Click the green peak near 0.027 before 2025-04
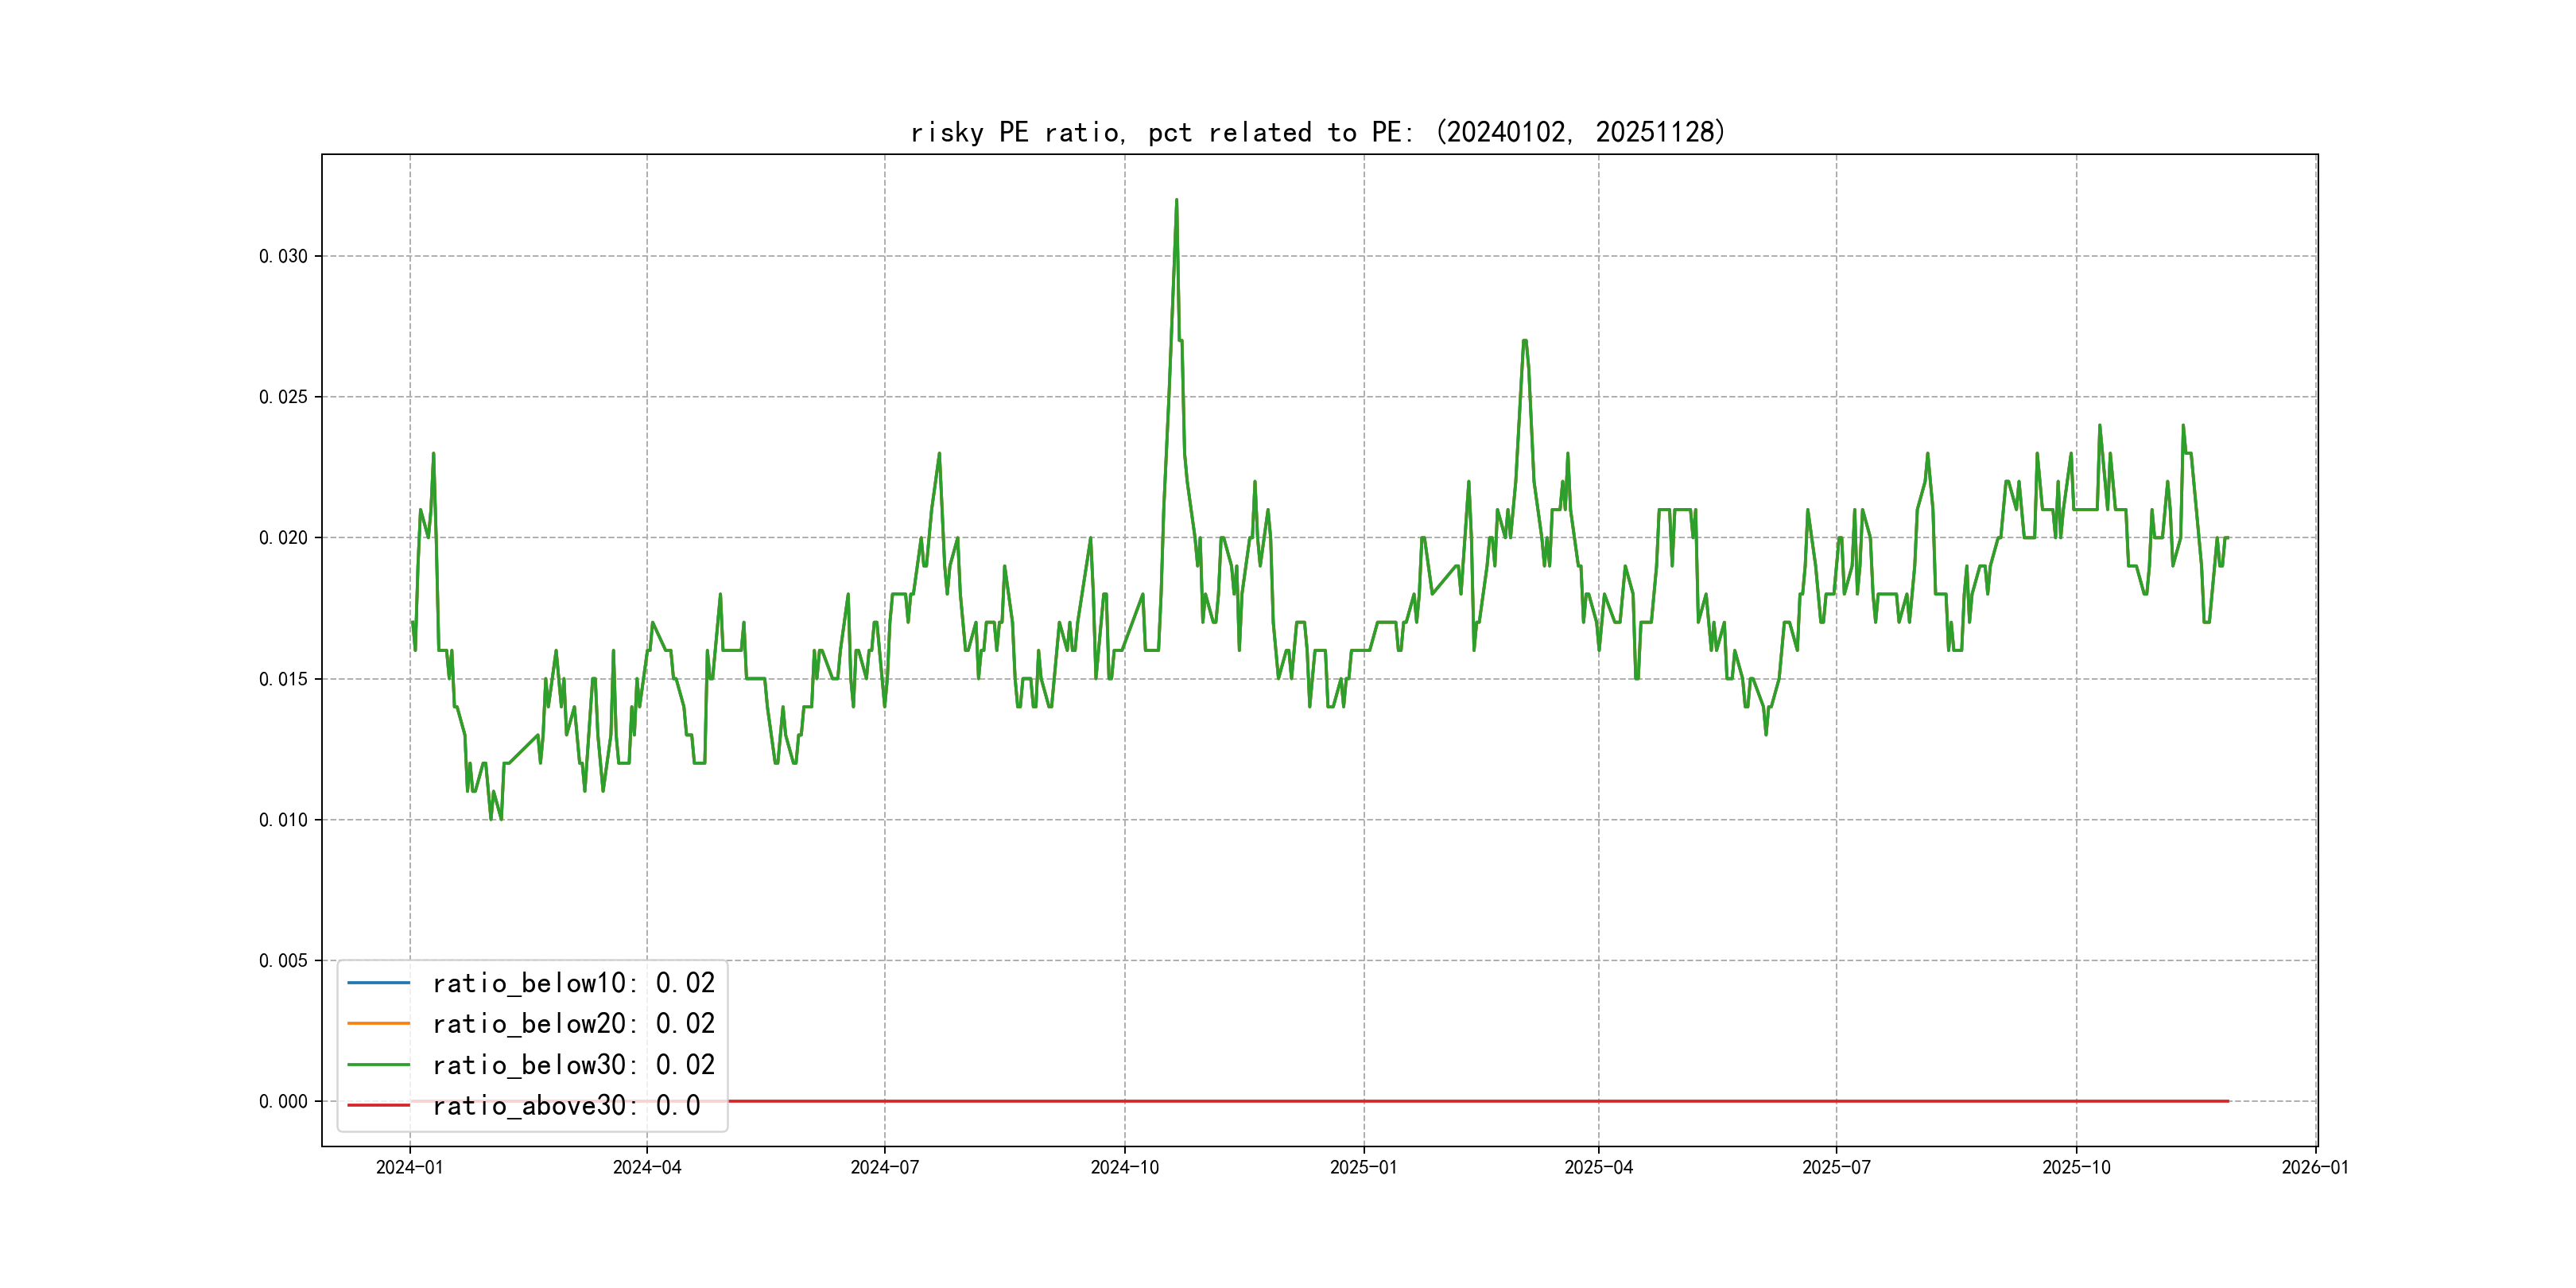The image size is (2576, 1288). tap(1524, 342)
